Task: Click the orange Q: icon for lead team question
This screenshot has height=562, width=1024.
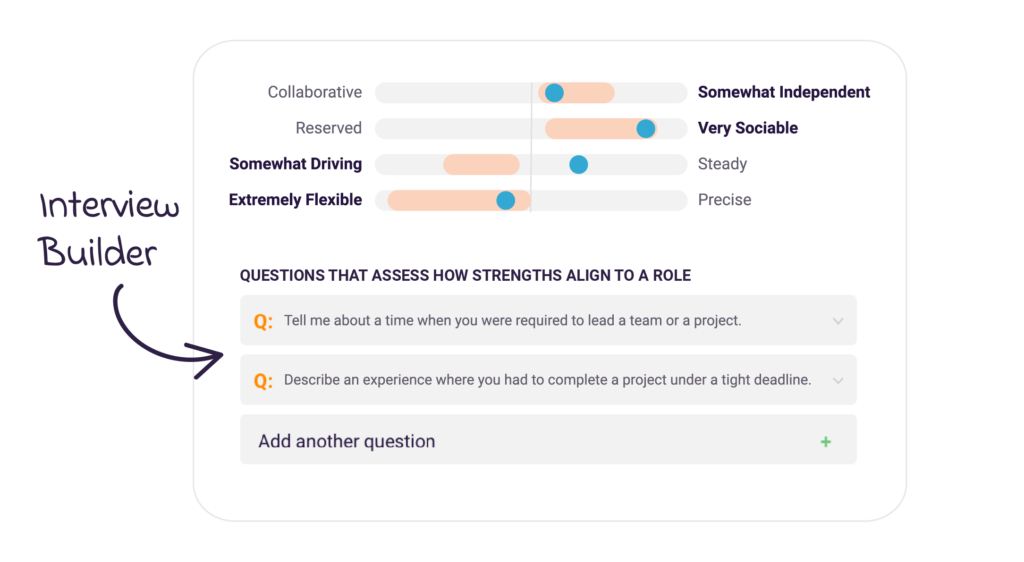Action: (x=263, y=321)
